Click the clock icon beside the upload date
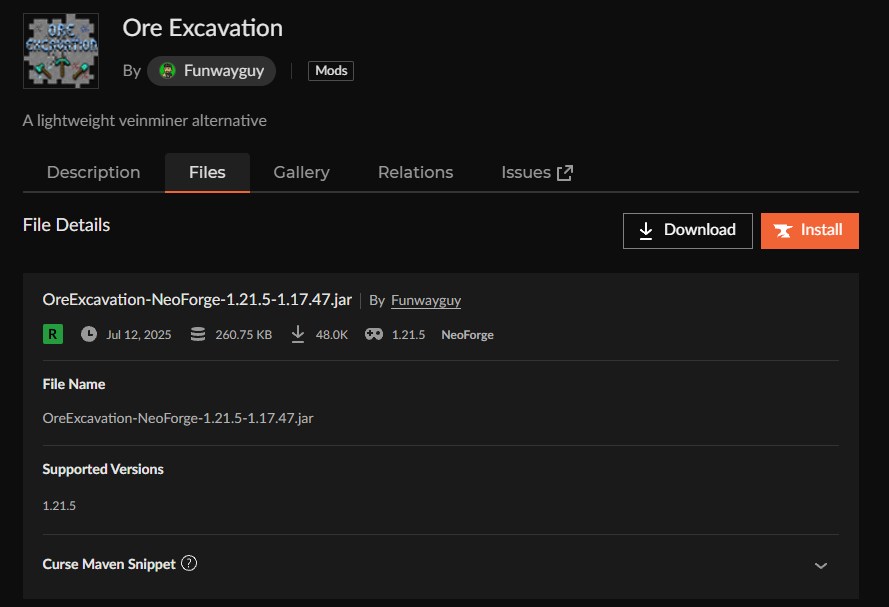This screenshot has height=607, width=889. pyautogui.click(x=89, y=334)
